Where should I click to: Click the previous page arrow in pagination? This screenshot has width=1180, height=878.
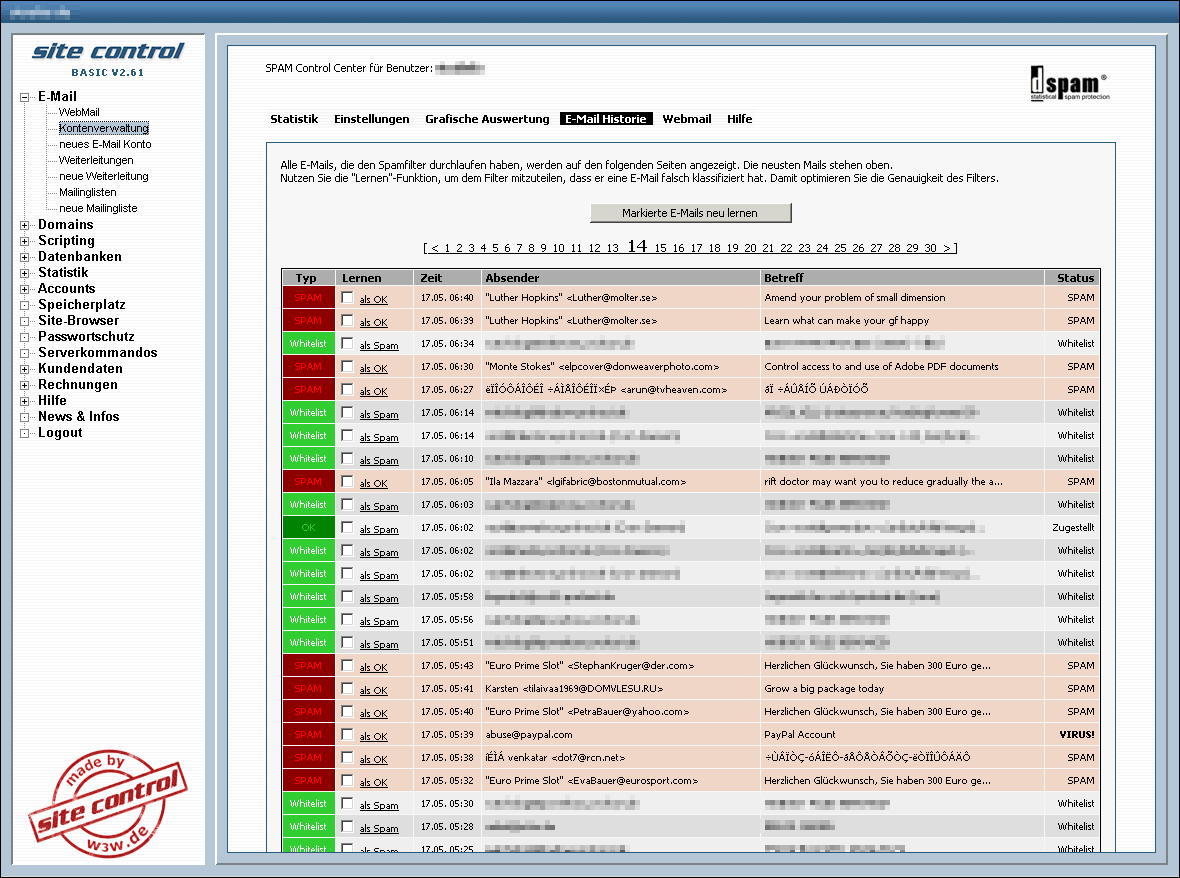[x=434, y=248]
